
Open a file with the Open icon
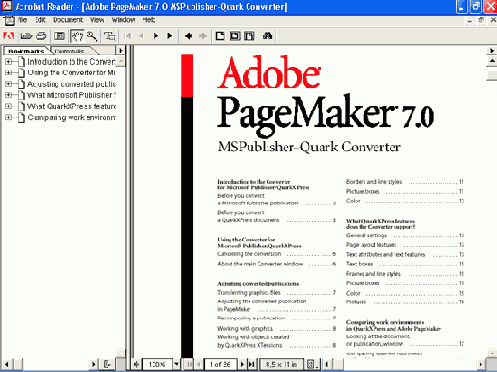click(x=26, y=36)
